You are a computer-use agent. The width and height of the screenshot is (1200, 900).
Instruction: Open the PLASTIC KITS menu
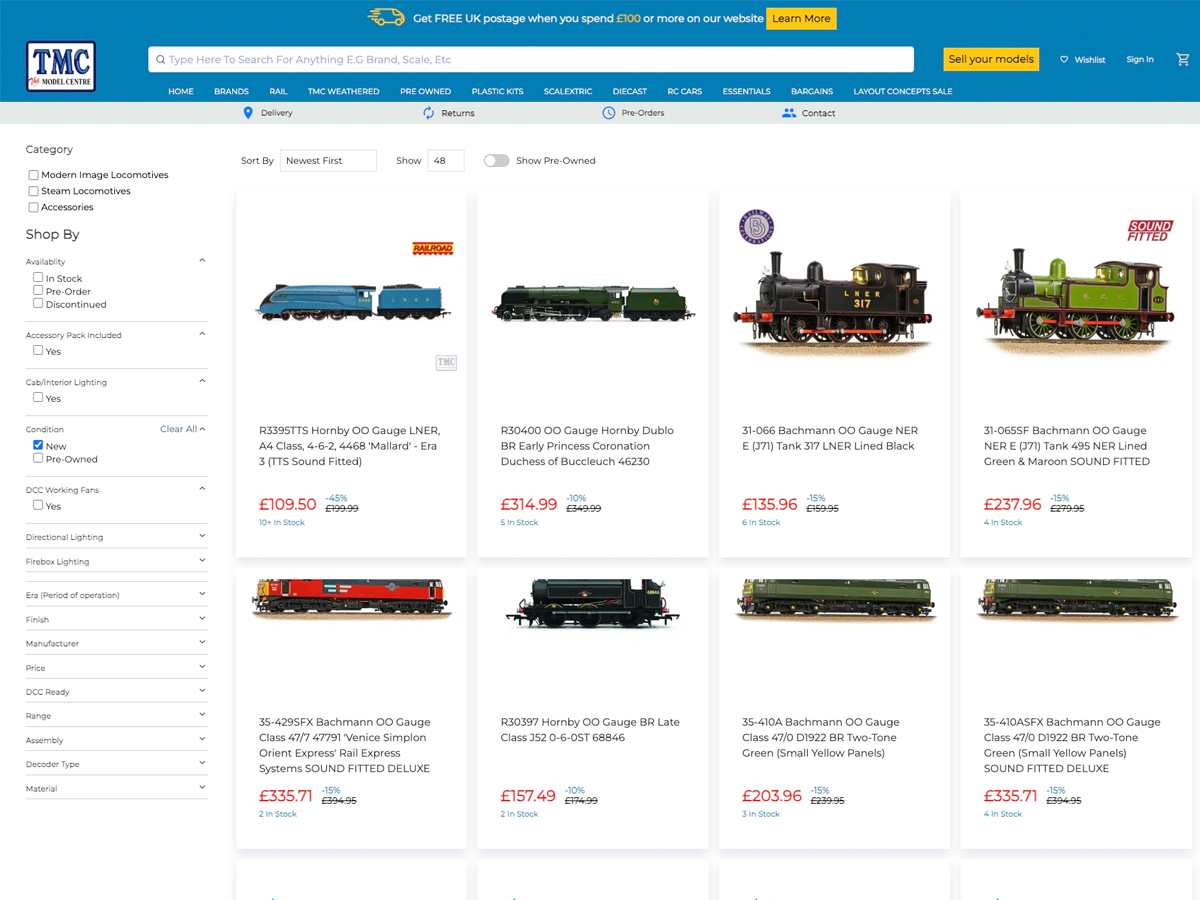497,91
